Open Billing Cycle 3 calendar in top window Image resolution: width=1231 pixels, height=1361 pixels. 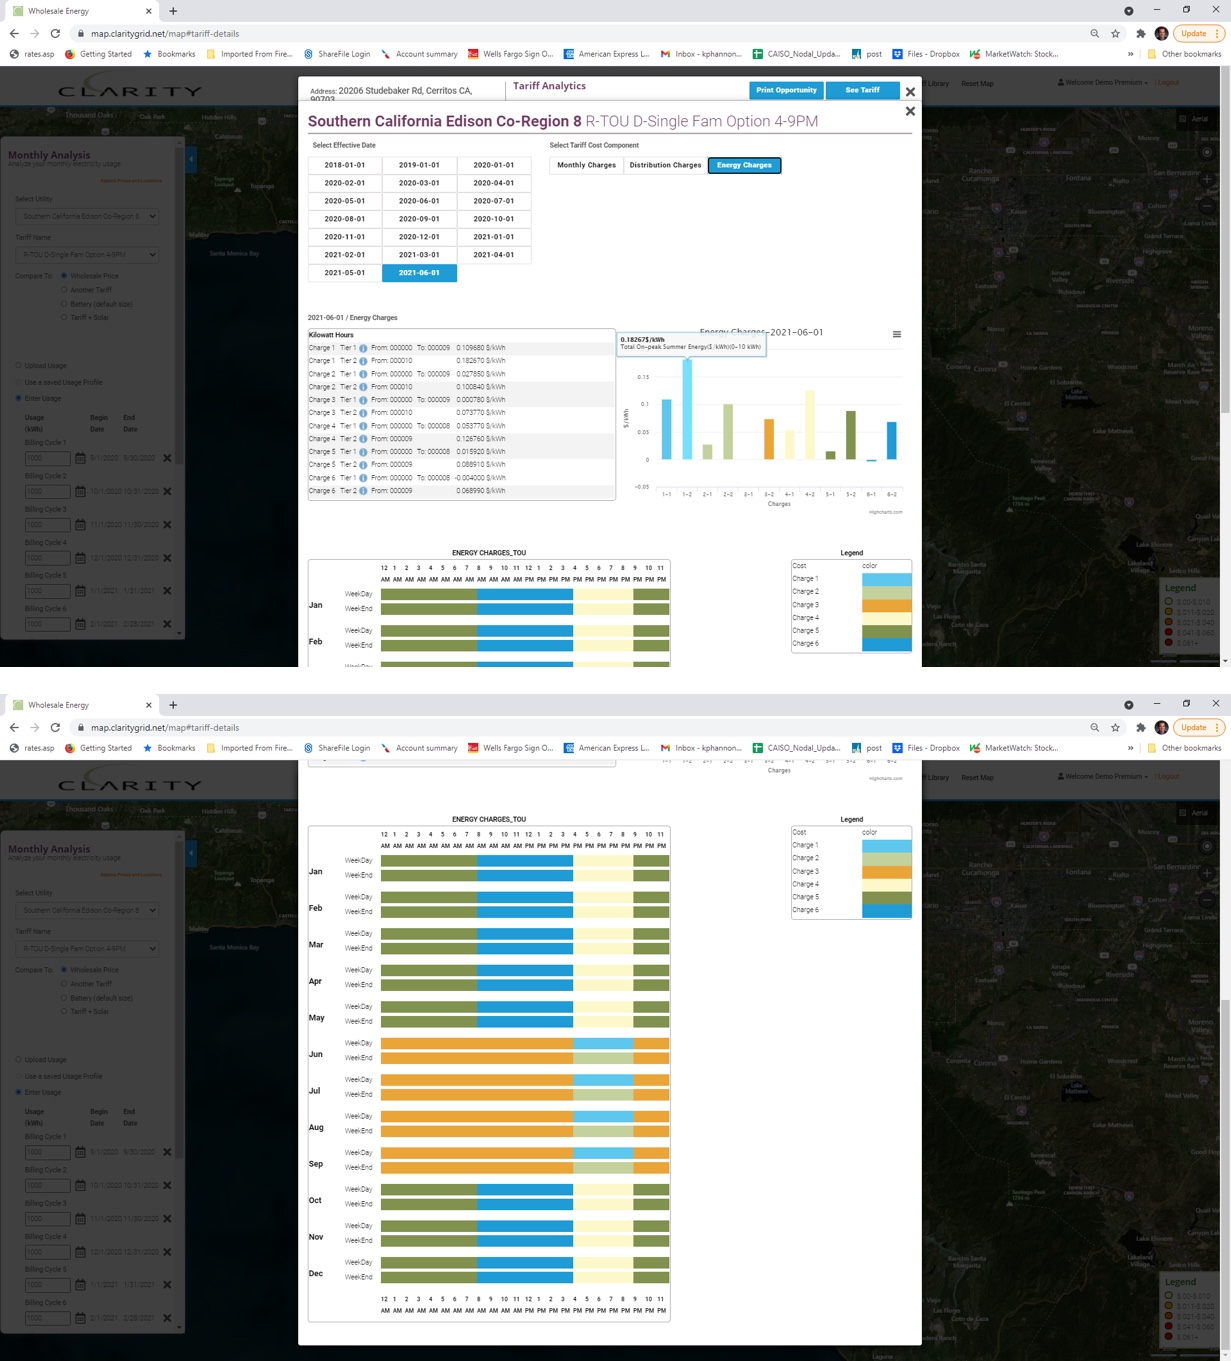80,524
